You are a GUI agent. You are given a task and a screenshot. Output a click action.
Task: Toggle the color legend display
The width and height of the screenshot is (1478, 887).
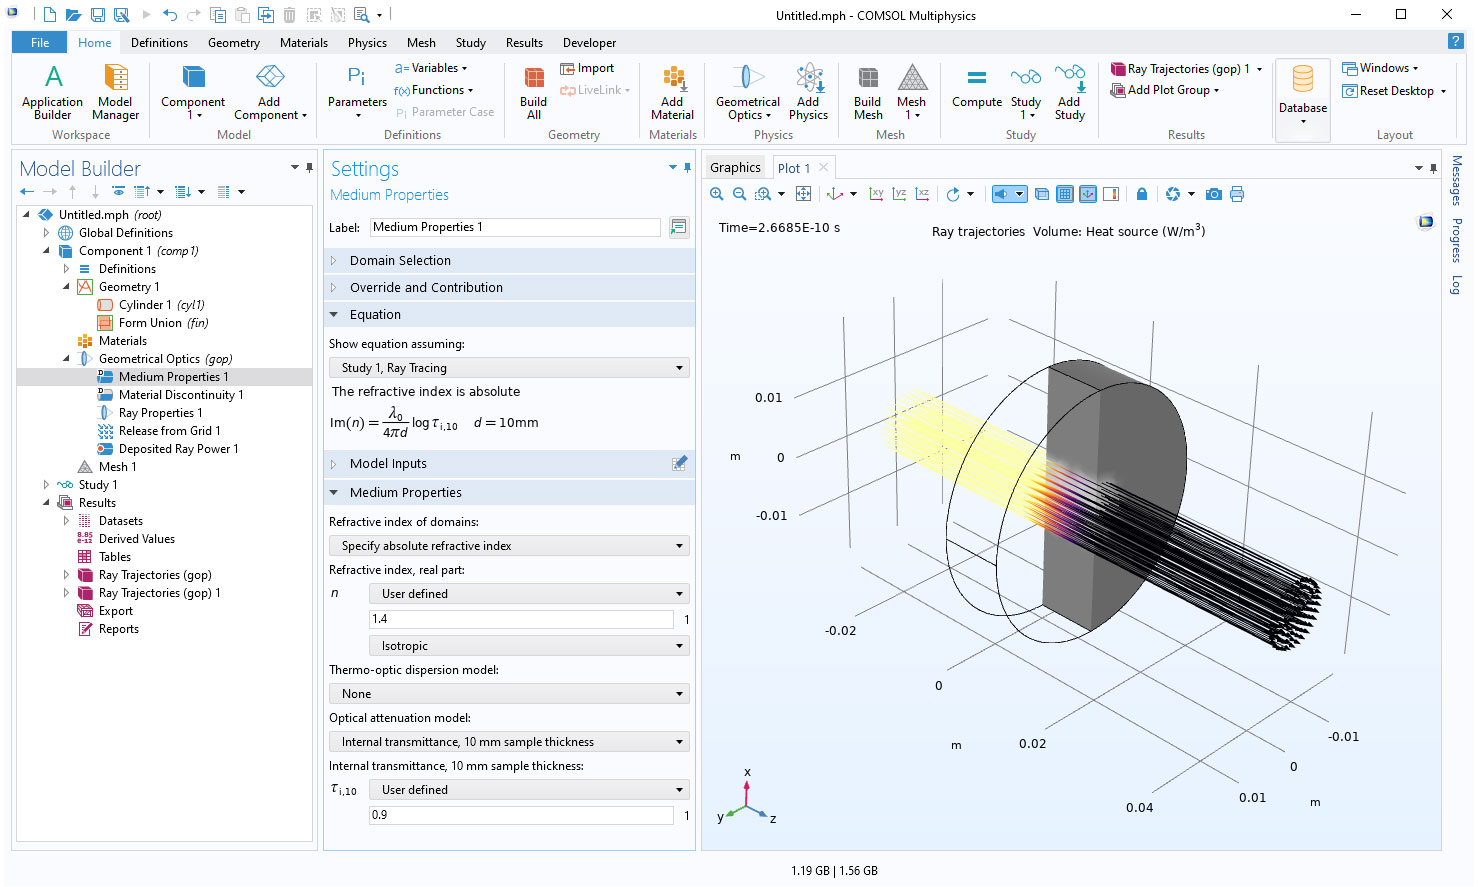(1110, 194)
